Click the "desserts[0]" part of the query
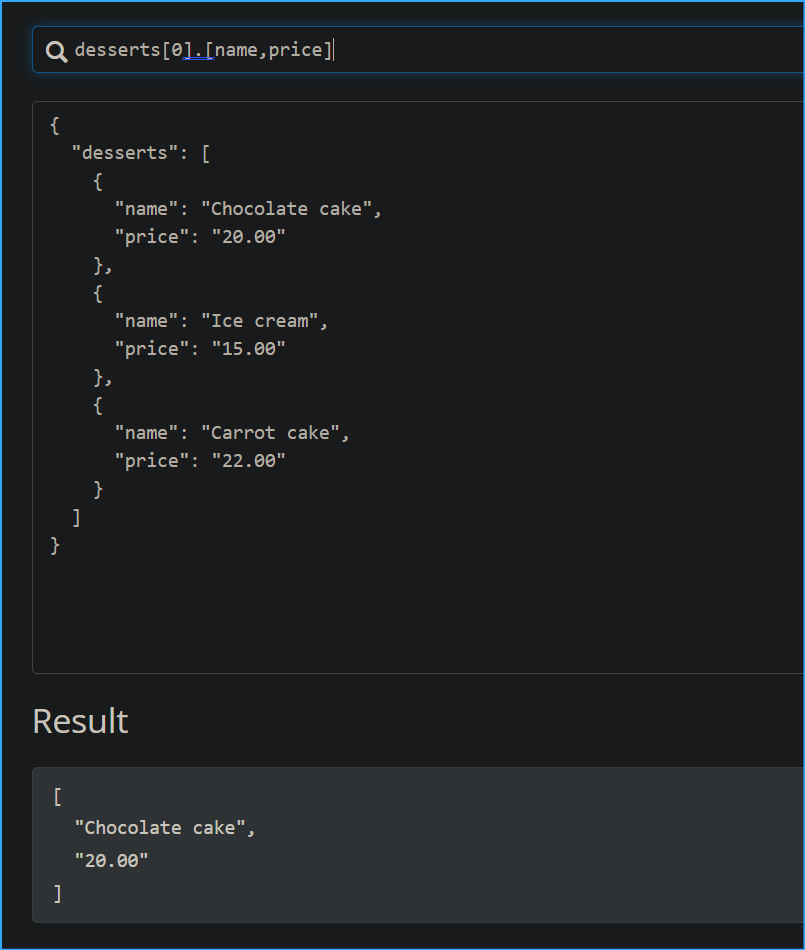Screen dimensions: 805x950 click(128, 50)
